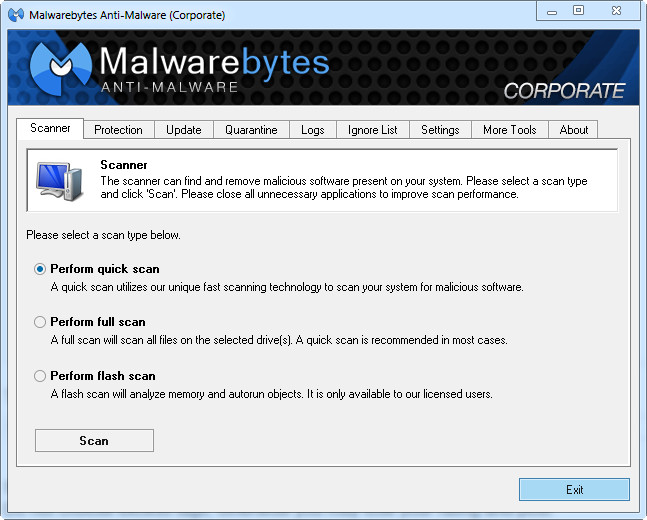This screenshot has height=520, width=647.
Task: Open the Settings tab
Action: 440,130
